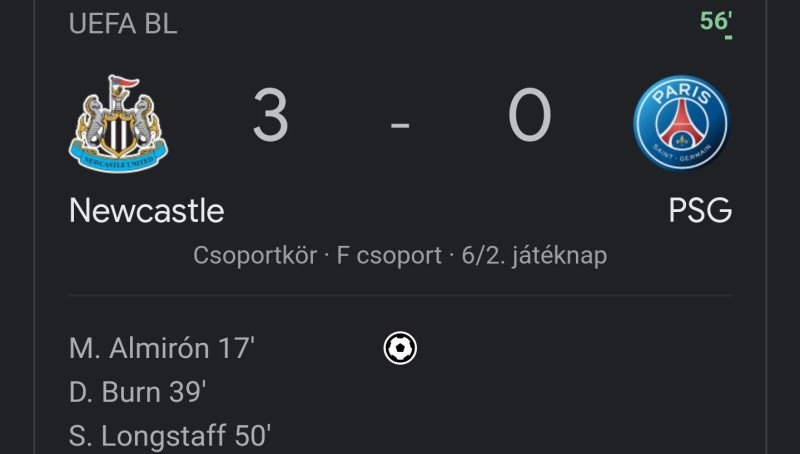Tap the soccer ball goals icon
Screen dimensions: 800x454
pos(400,348)
